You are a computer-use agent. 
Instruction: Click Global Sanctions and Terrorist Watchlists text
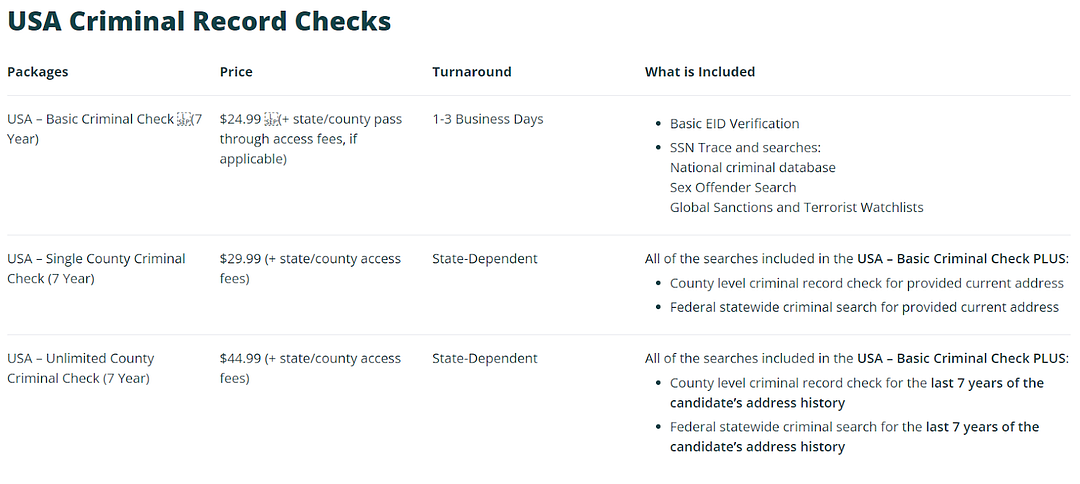coord(796,207)
